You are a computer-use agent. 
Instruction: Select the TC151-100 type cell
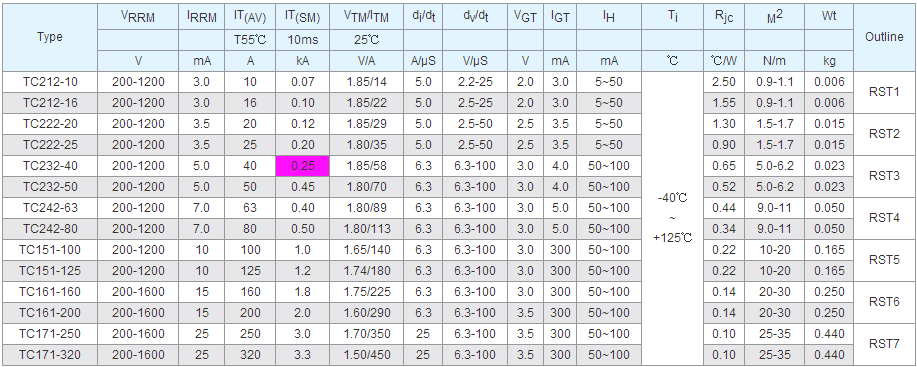(50, 250)
